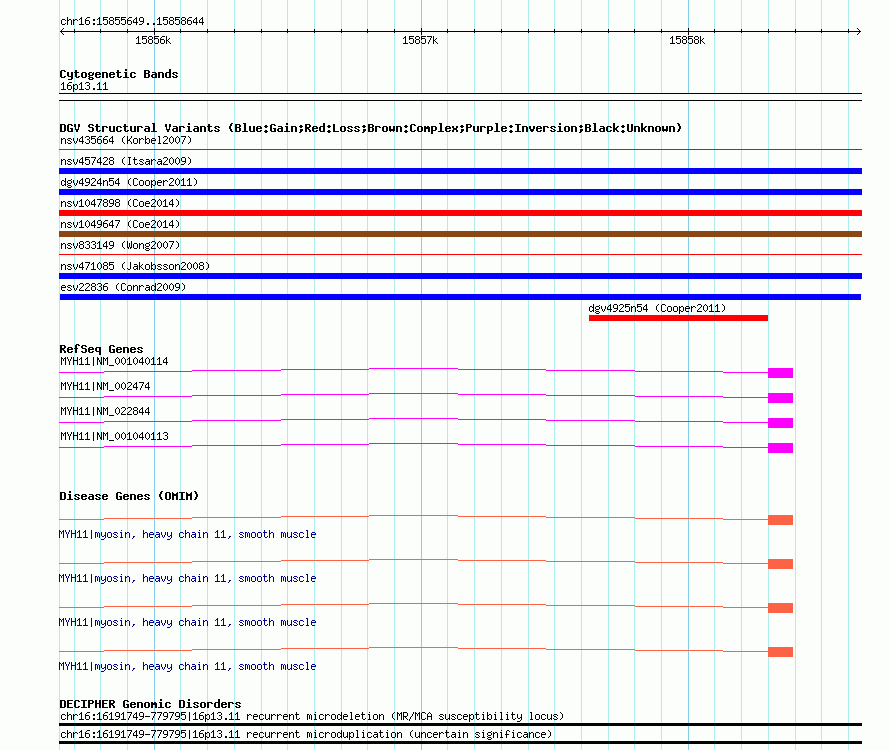Image resolution: width=890 pixels, height=750 pixels.
Task: Click the chr16:15855649..15858644 region label
Action: coord(132,21)
